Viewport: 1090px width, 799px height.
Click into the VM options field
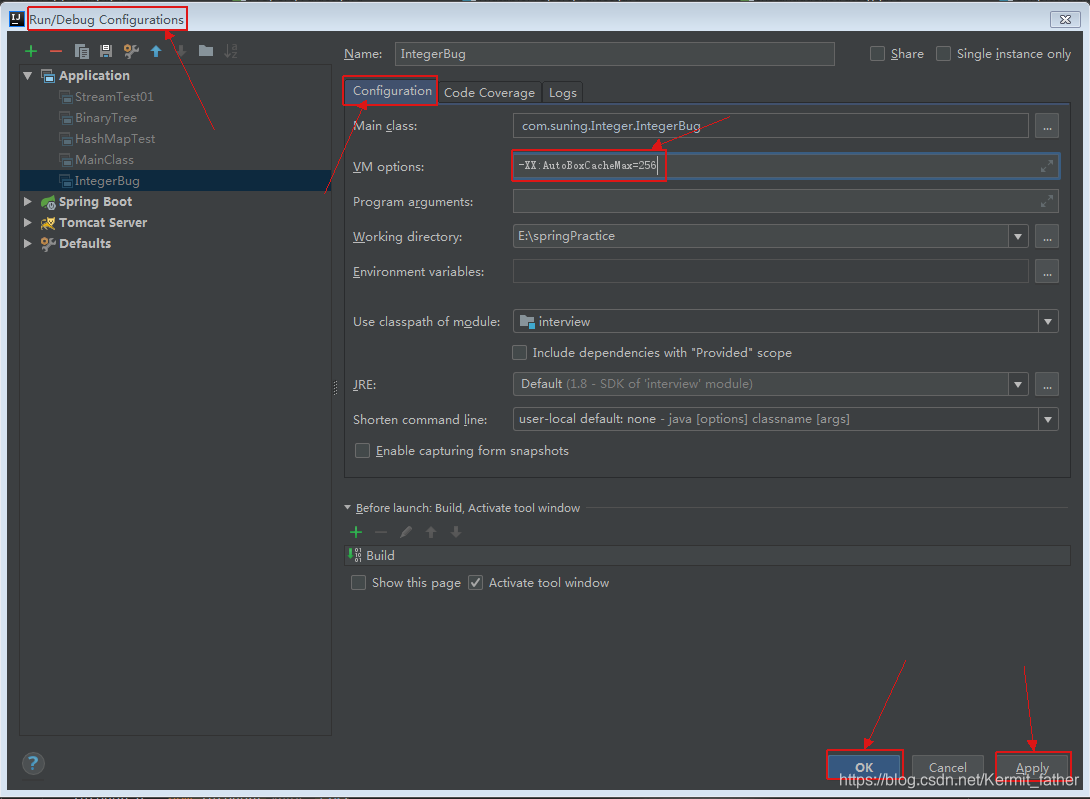click(786, 166)
